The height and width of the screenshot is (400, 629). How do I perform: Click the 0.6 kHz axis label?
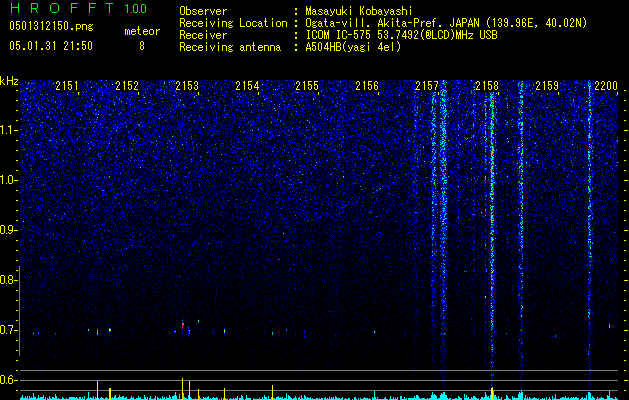click(7, 380)
